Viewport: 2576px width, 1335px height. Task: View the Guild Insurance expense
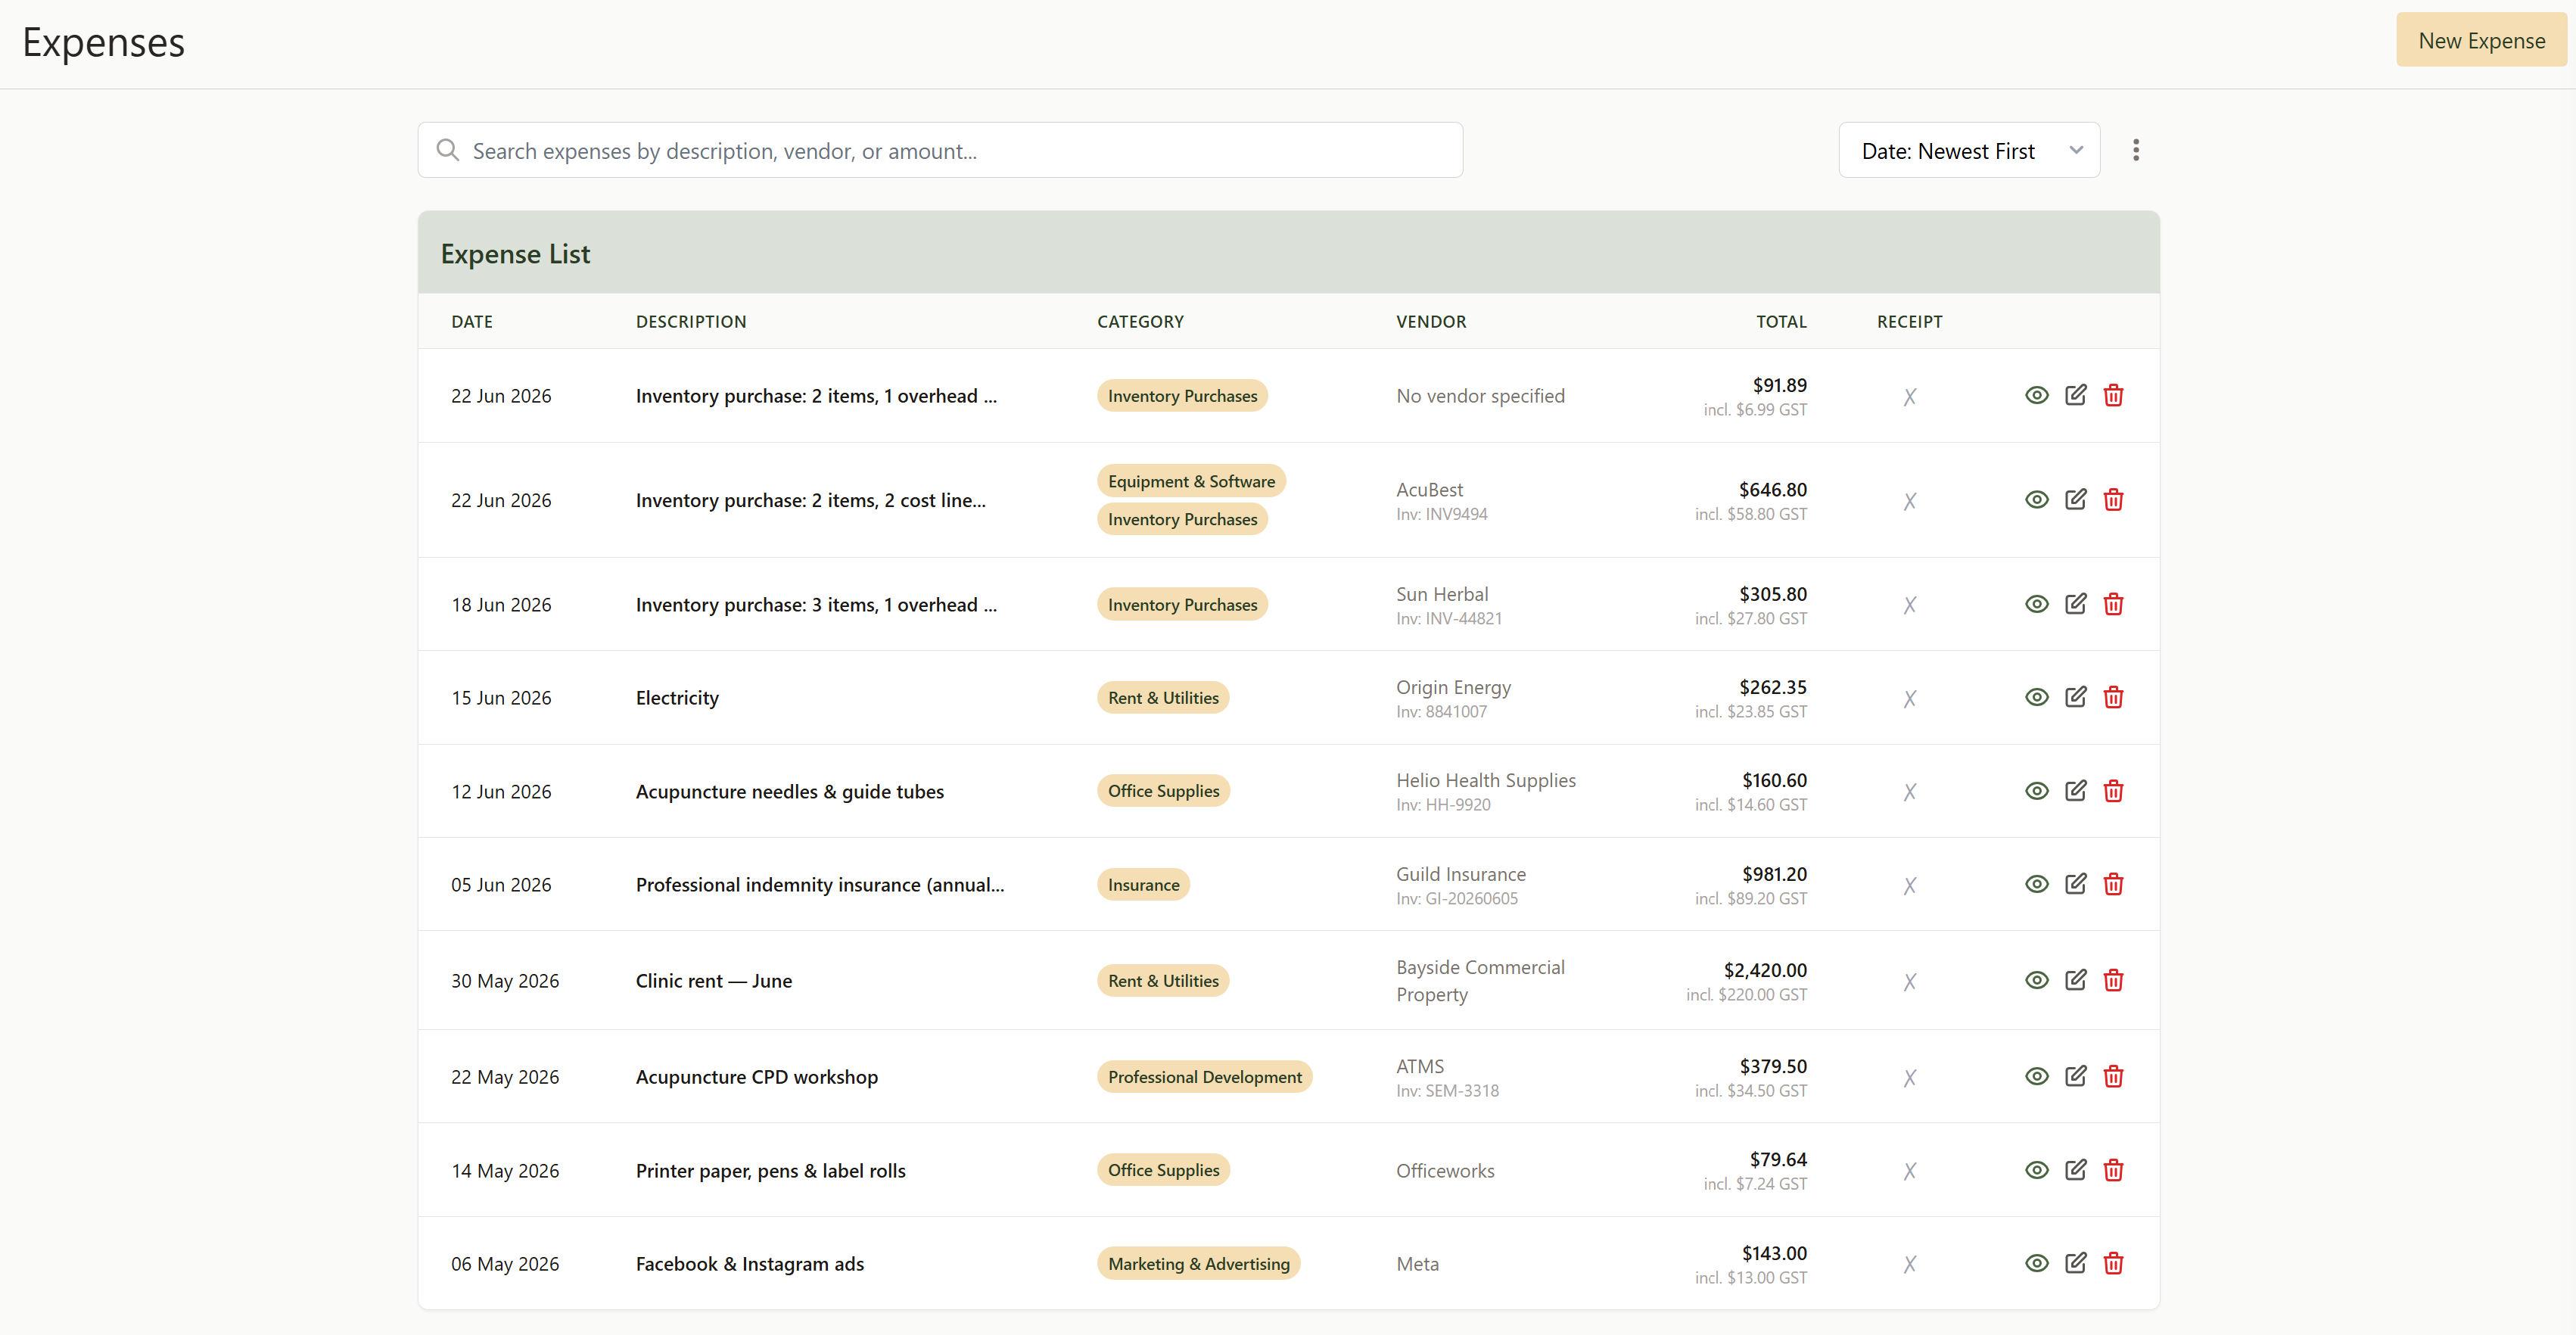2036,884
